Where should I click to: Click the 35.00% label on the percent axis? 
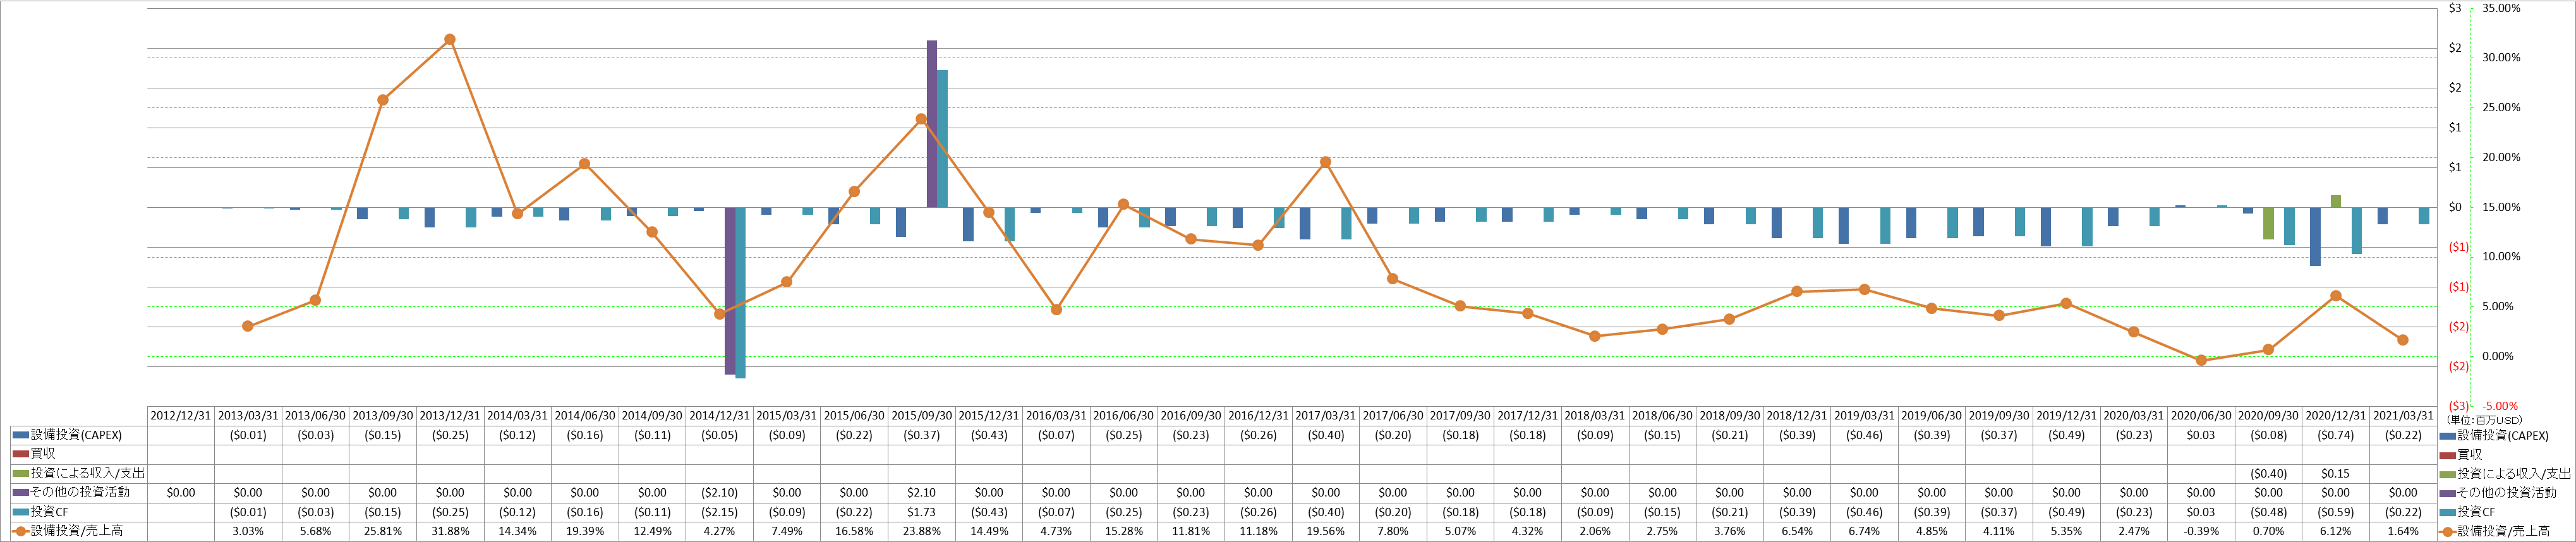click(2501, 8)
